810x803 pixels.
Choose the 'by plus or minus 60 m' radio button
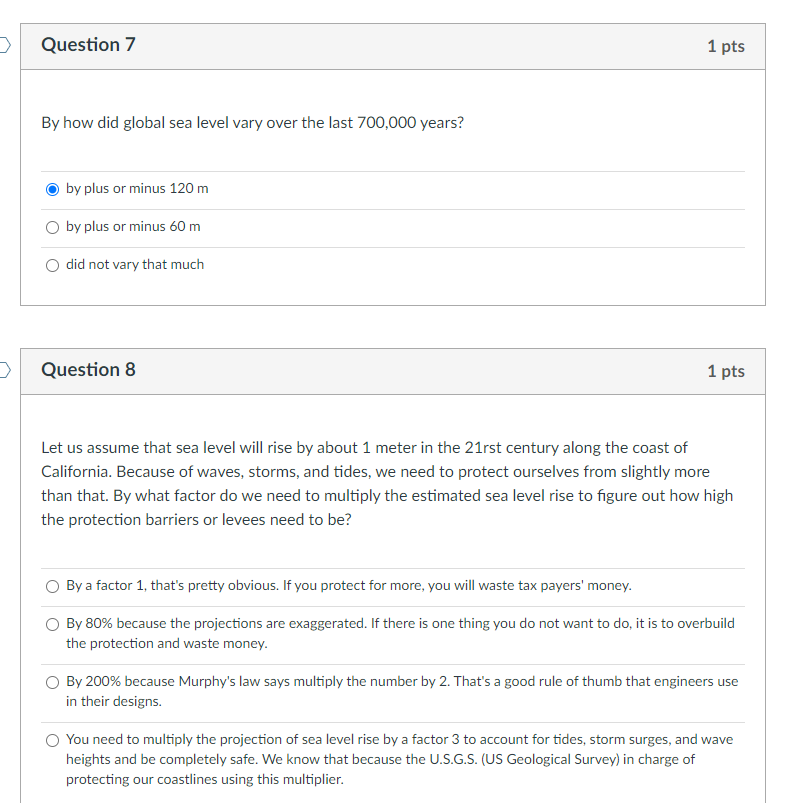tap(52, 227)
